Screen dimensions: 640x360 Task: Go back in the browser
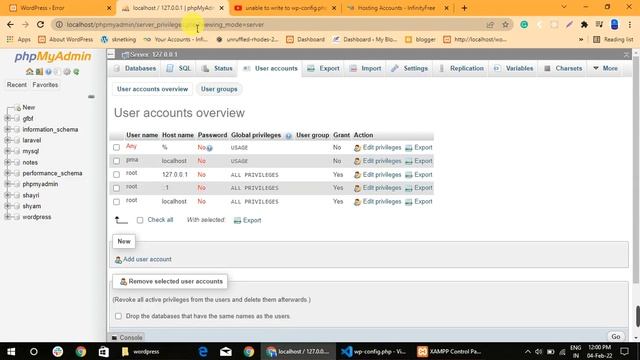tap(10, 24)
